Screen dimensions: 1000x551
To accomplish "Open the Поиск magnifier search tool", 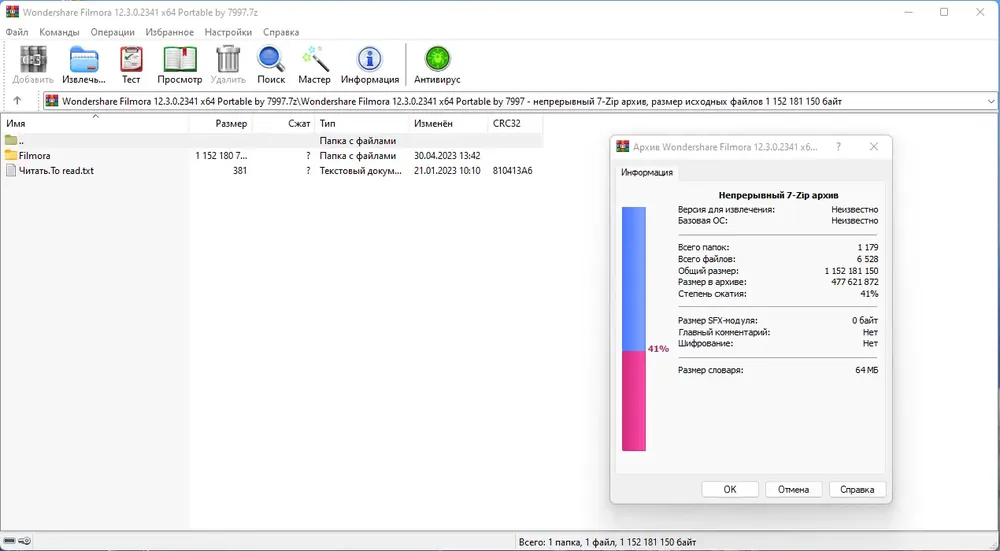I will click(x=271, y=59).
